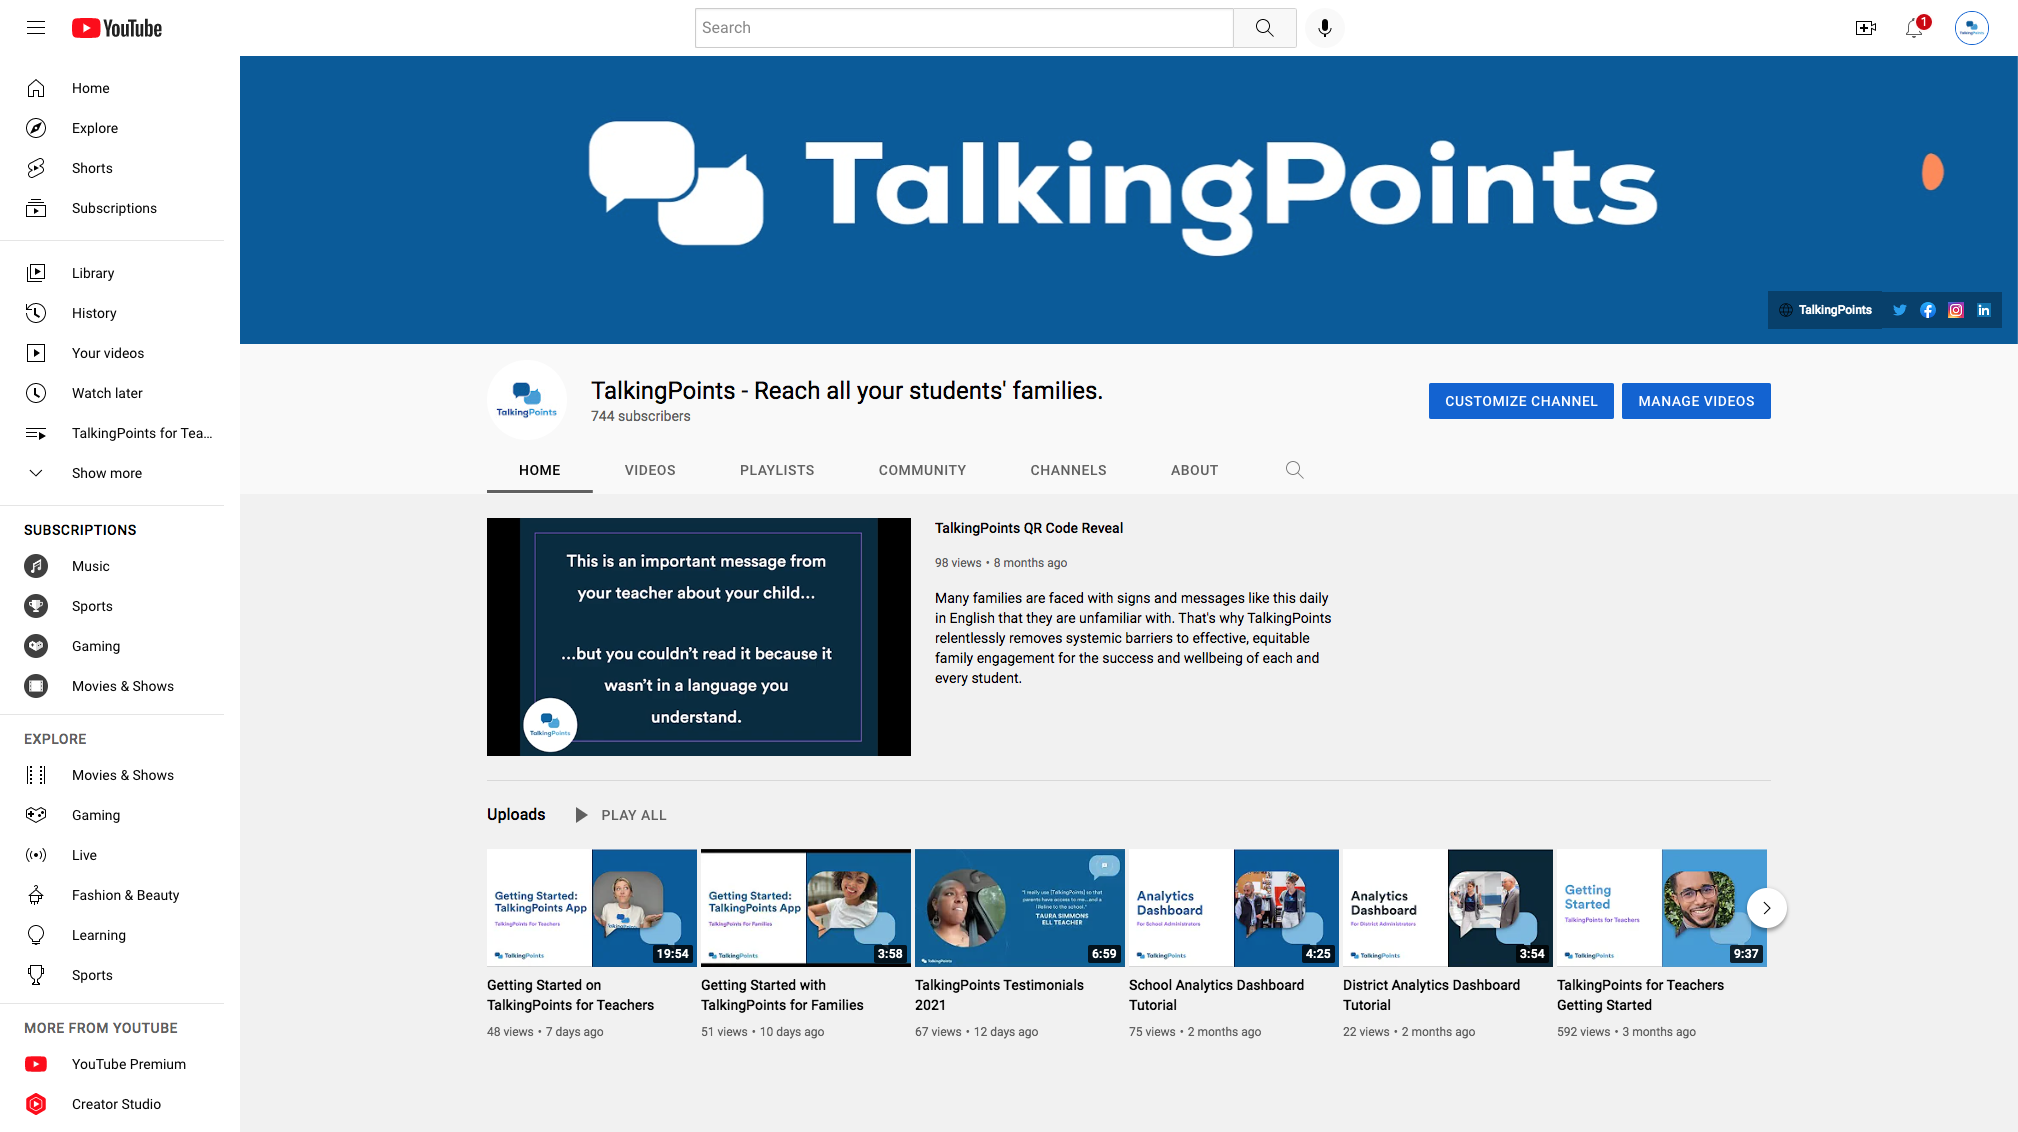Switch to the VIDEOS tab

(650, 470)
